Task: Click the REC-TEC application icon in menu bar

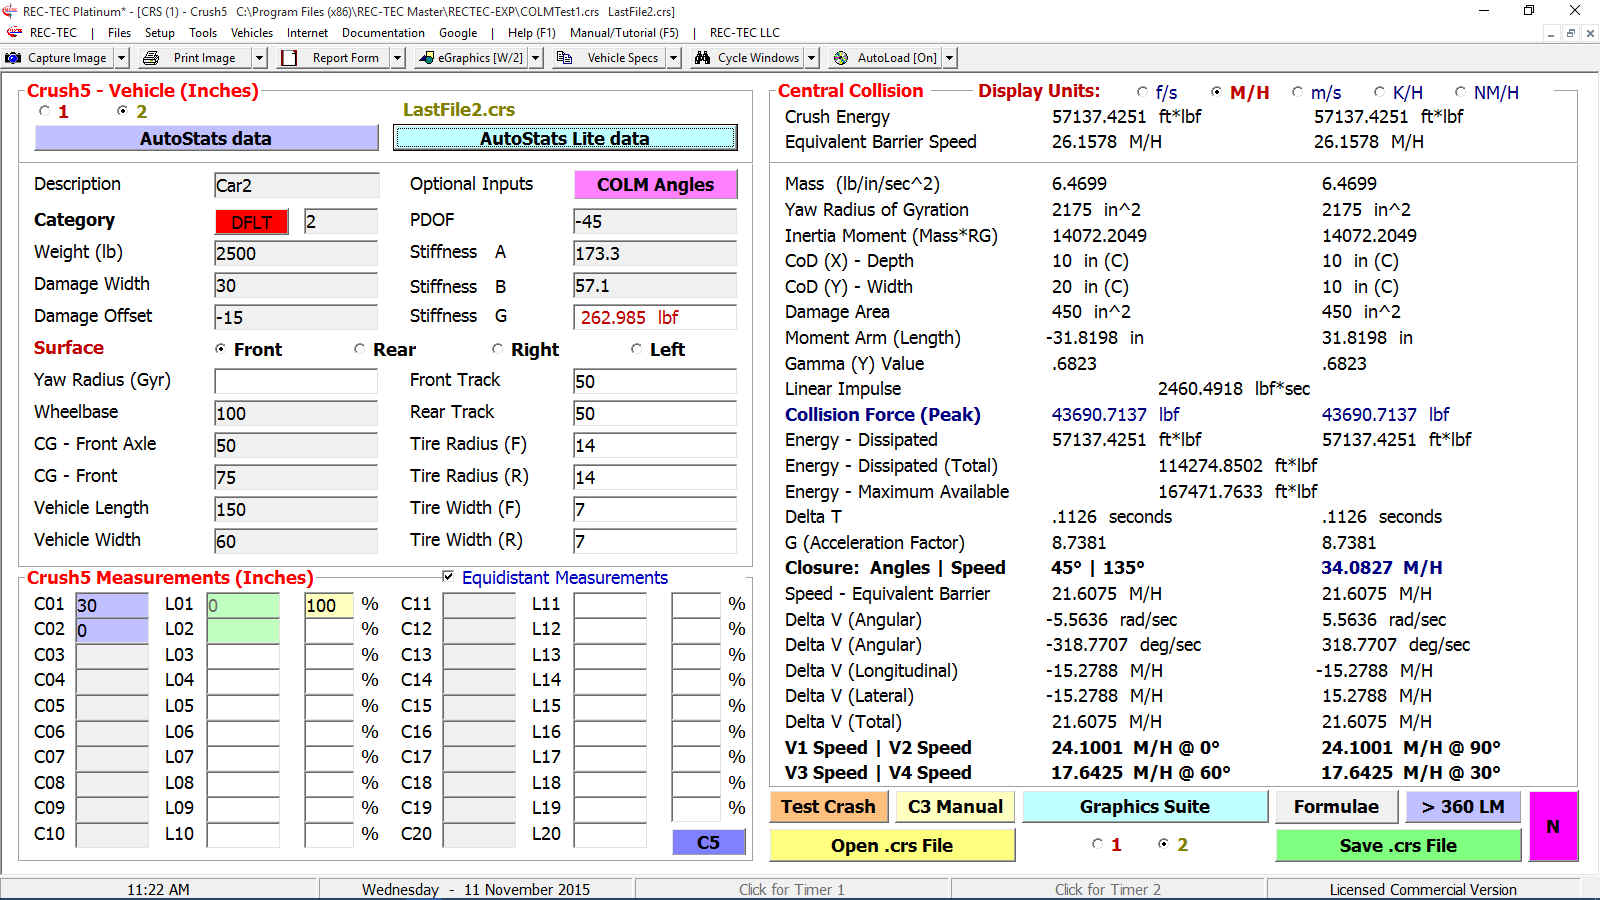Action: click(15, 33)
